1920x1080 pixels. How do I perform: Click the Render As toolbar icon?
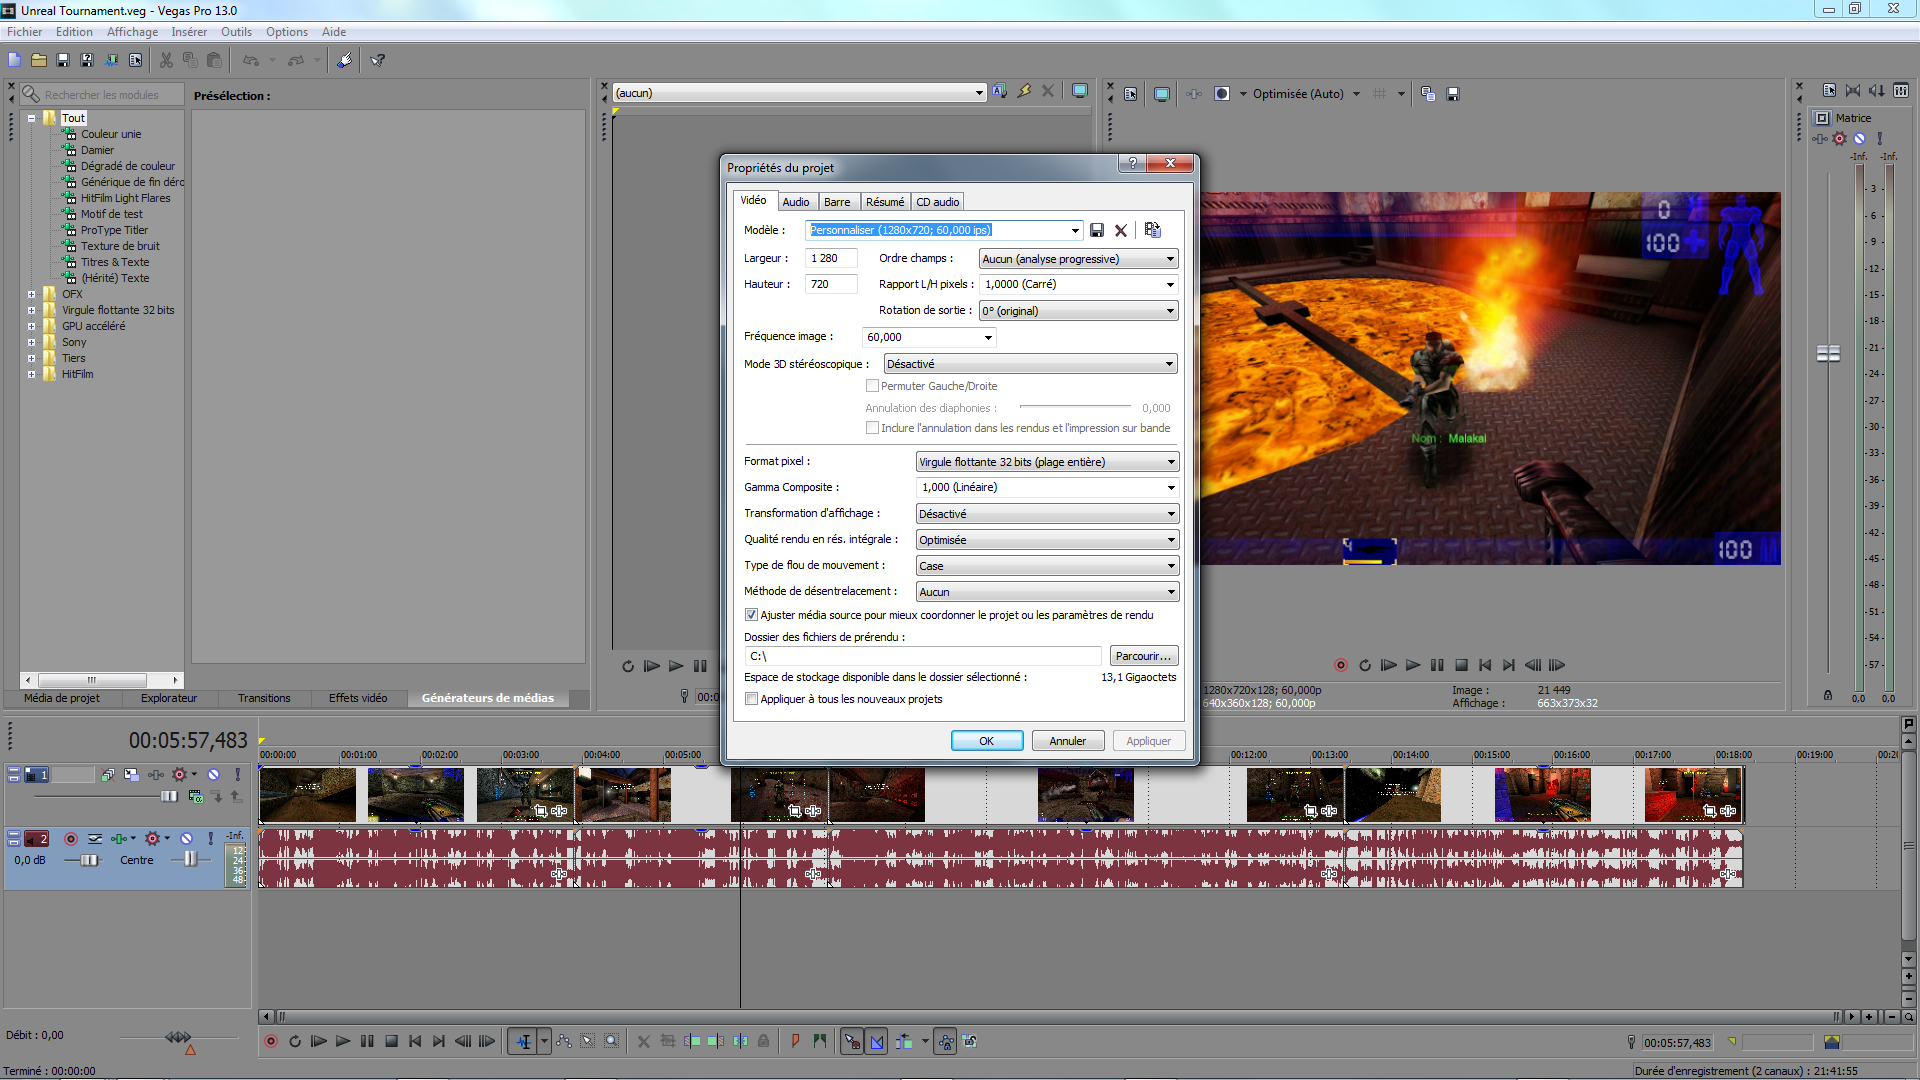[x=111, y=60]
